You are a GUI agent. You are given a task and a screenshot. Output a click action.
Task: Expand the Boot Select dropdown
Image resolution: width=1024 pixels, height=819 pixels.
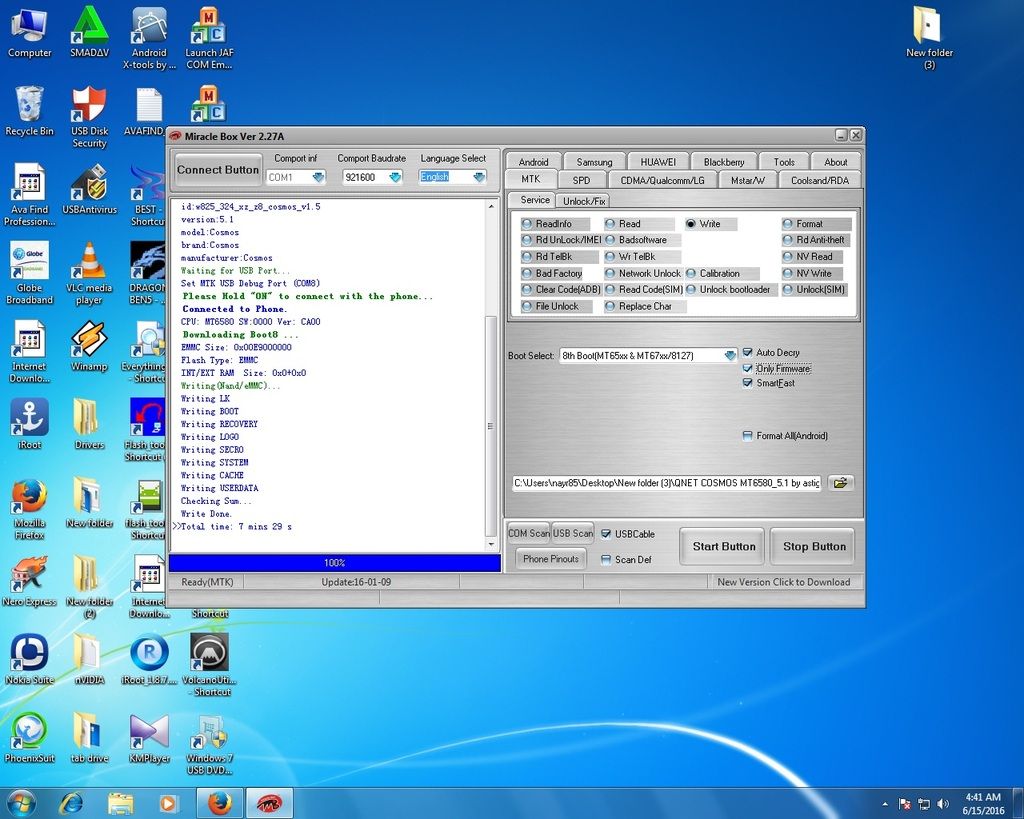tap(729, 355)
